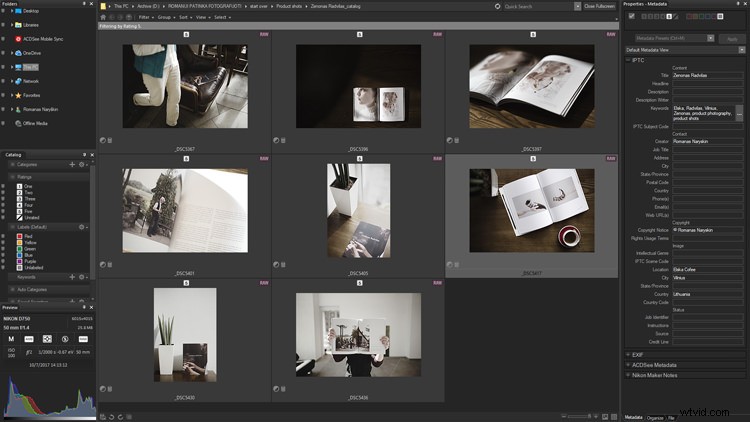Image resolution: width=750 pixels, height=422 pixels.
Task: Expand the EXIF section
Action: [628, 355]
